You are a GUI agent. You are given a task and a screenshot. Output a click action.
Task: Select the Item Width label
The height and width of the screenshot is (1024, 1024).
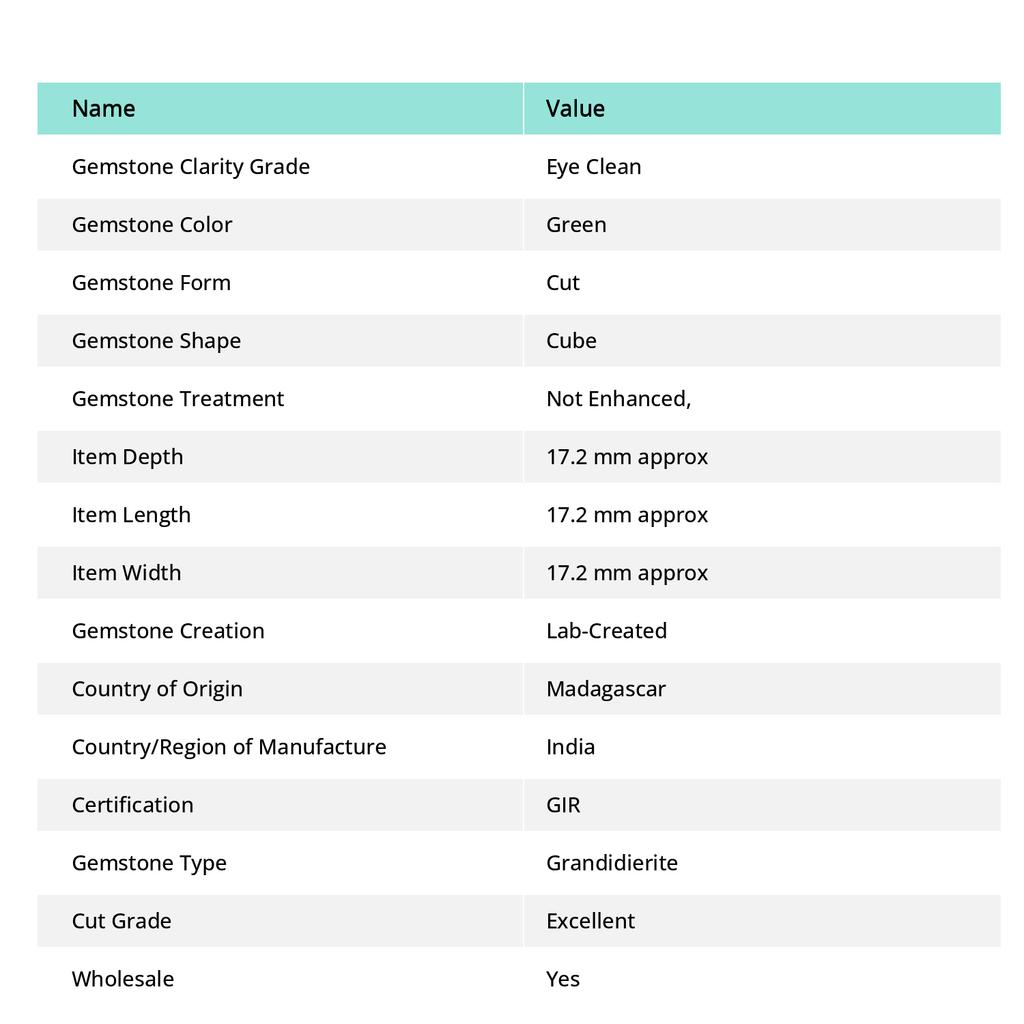click(126, 573)
